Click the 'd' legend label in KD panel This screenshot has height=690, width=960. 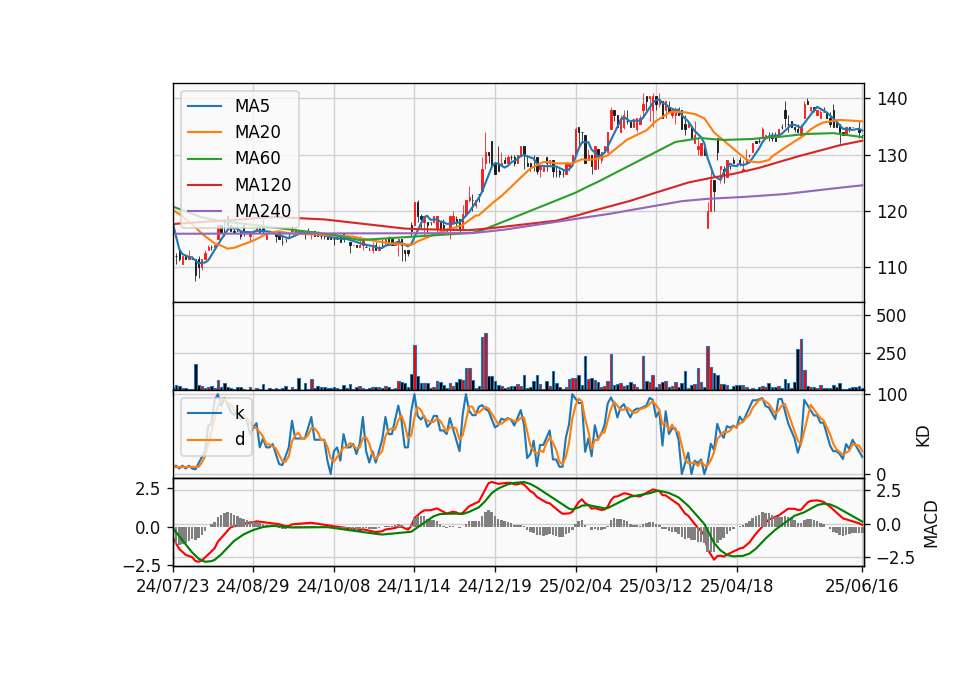239,440
